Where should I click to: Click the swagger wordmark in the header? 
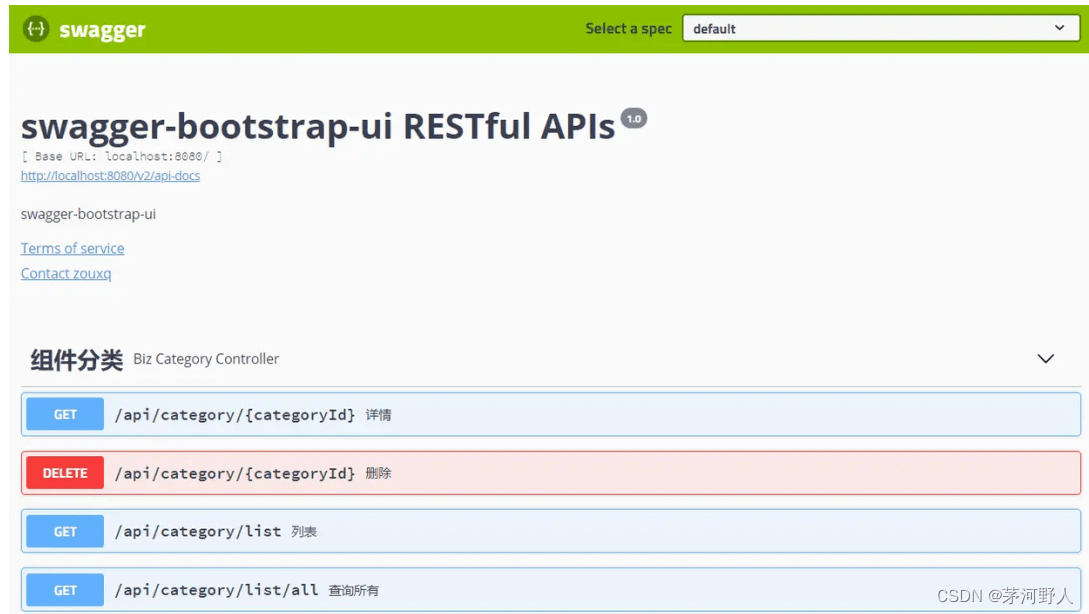coord(100,29)
